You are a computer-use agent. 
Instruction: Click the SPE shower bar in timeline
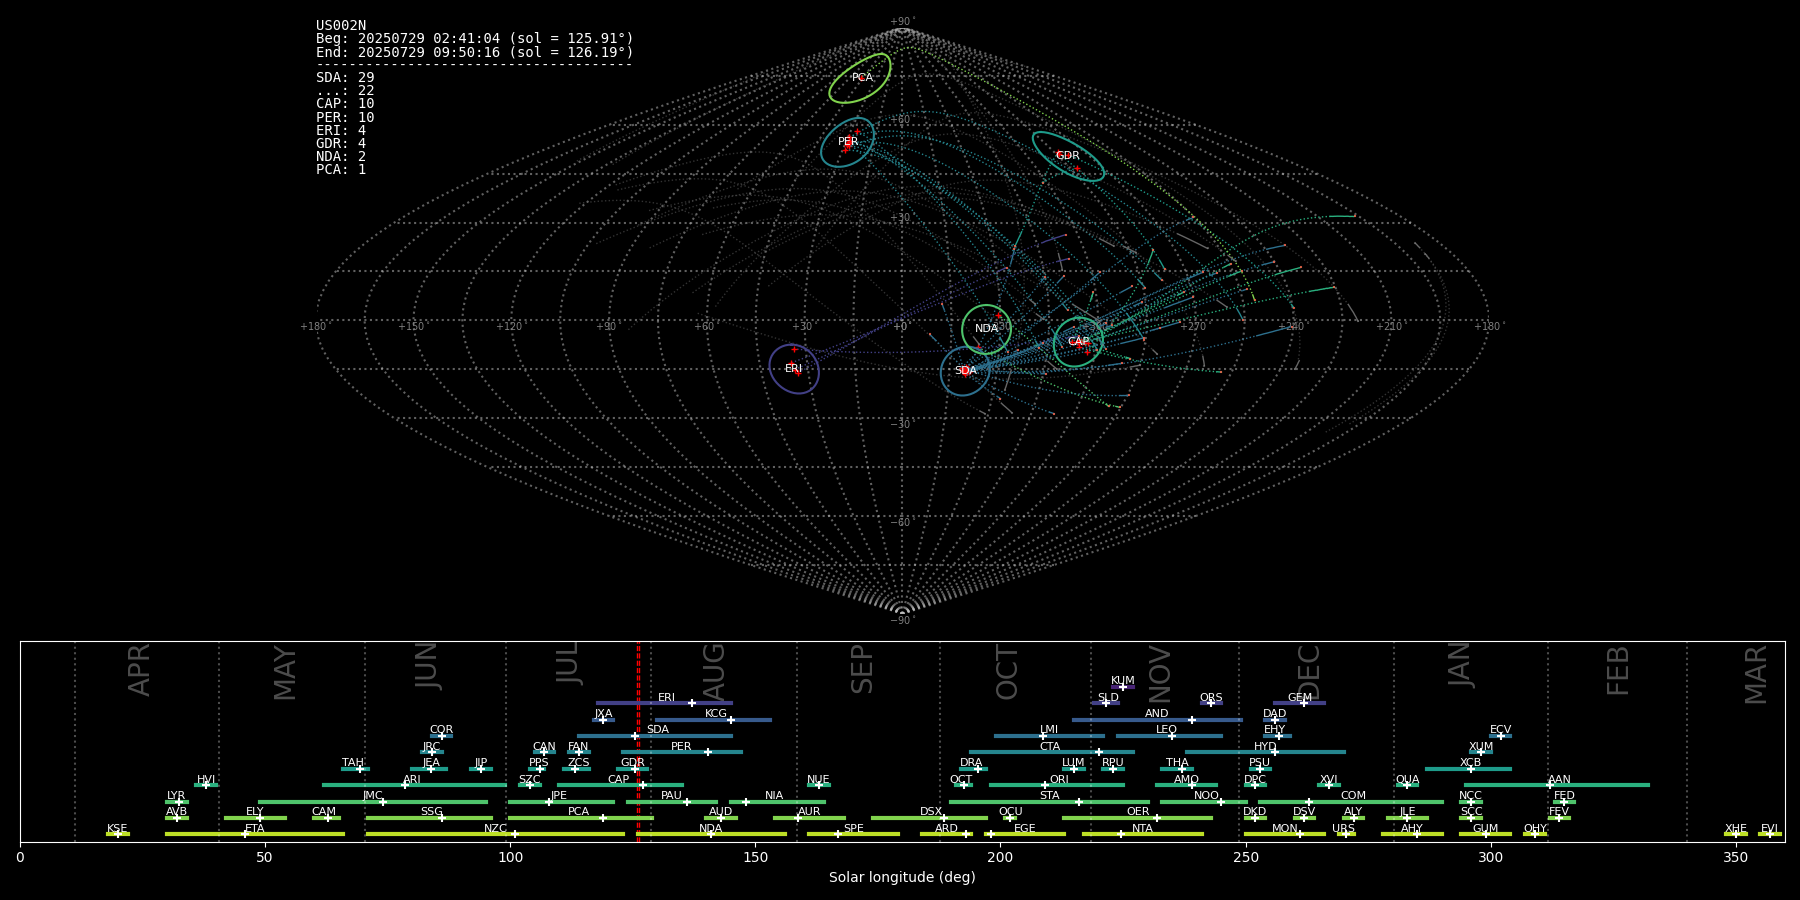click(853, 834)
